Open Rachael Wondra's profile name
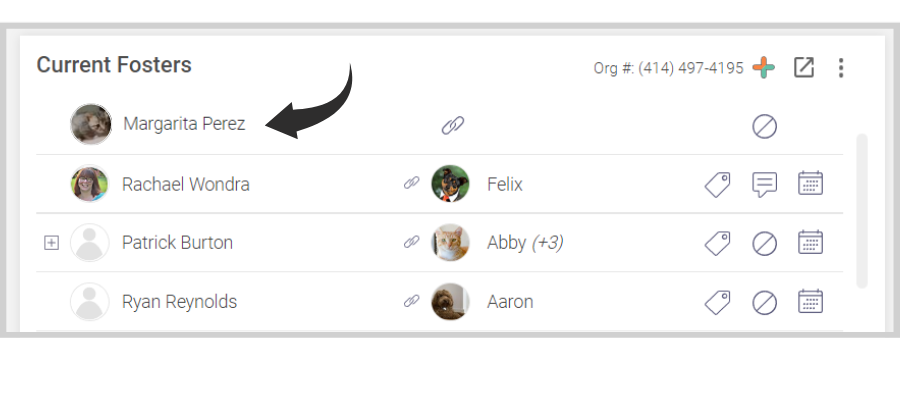Image resolution: width=900 pixels, height=400 pixels. tap(185, 184)
